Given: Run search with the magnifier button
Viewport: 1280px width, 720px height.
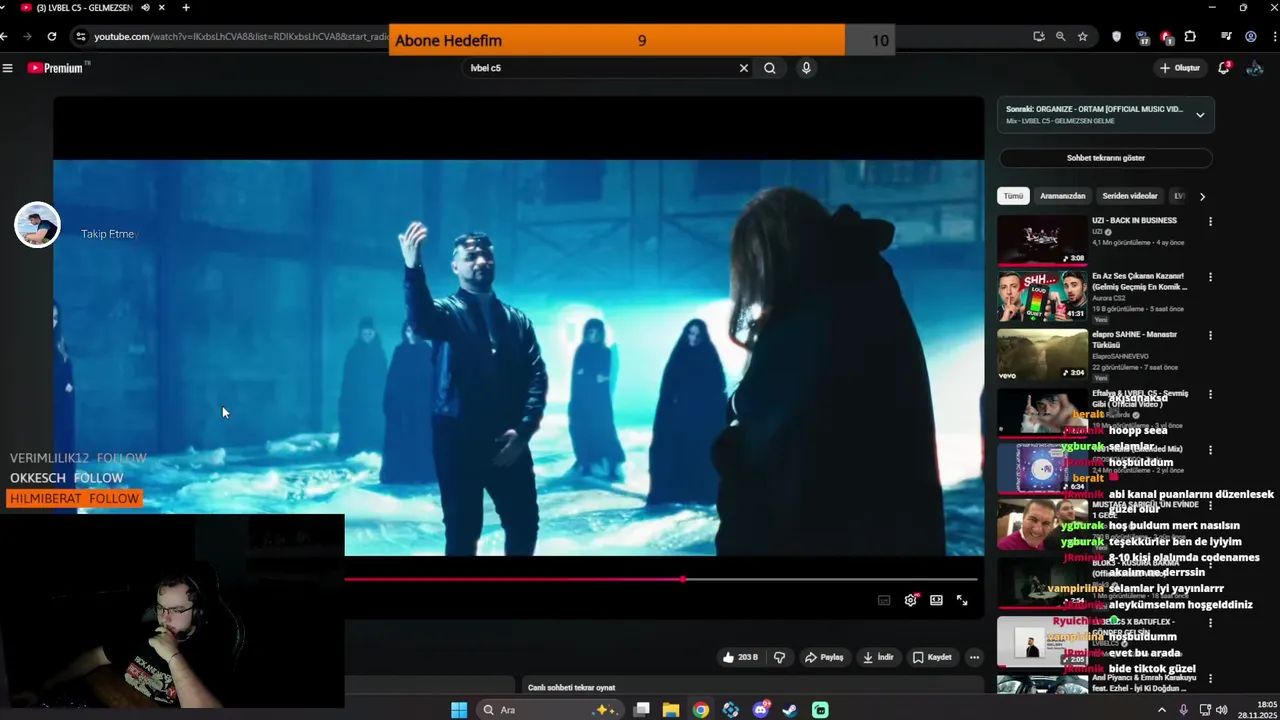Looking at the screenshot, I should (770, 68).
